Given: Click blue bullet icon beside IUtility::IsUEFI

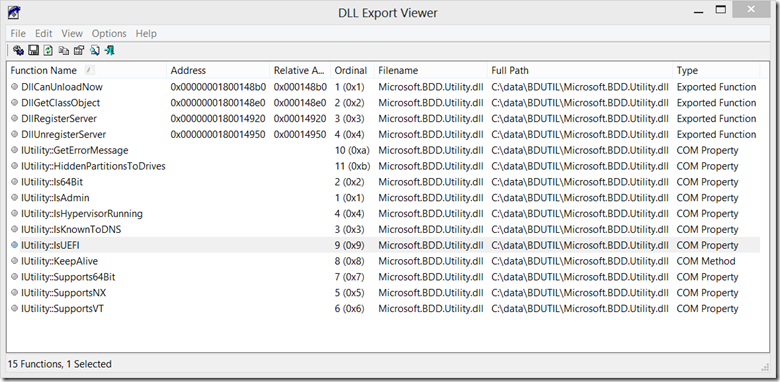Looking at the screenshot, I should coord(14,245).
